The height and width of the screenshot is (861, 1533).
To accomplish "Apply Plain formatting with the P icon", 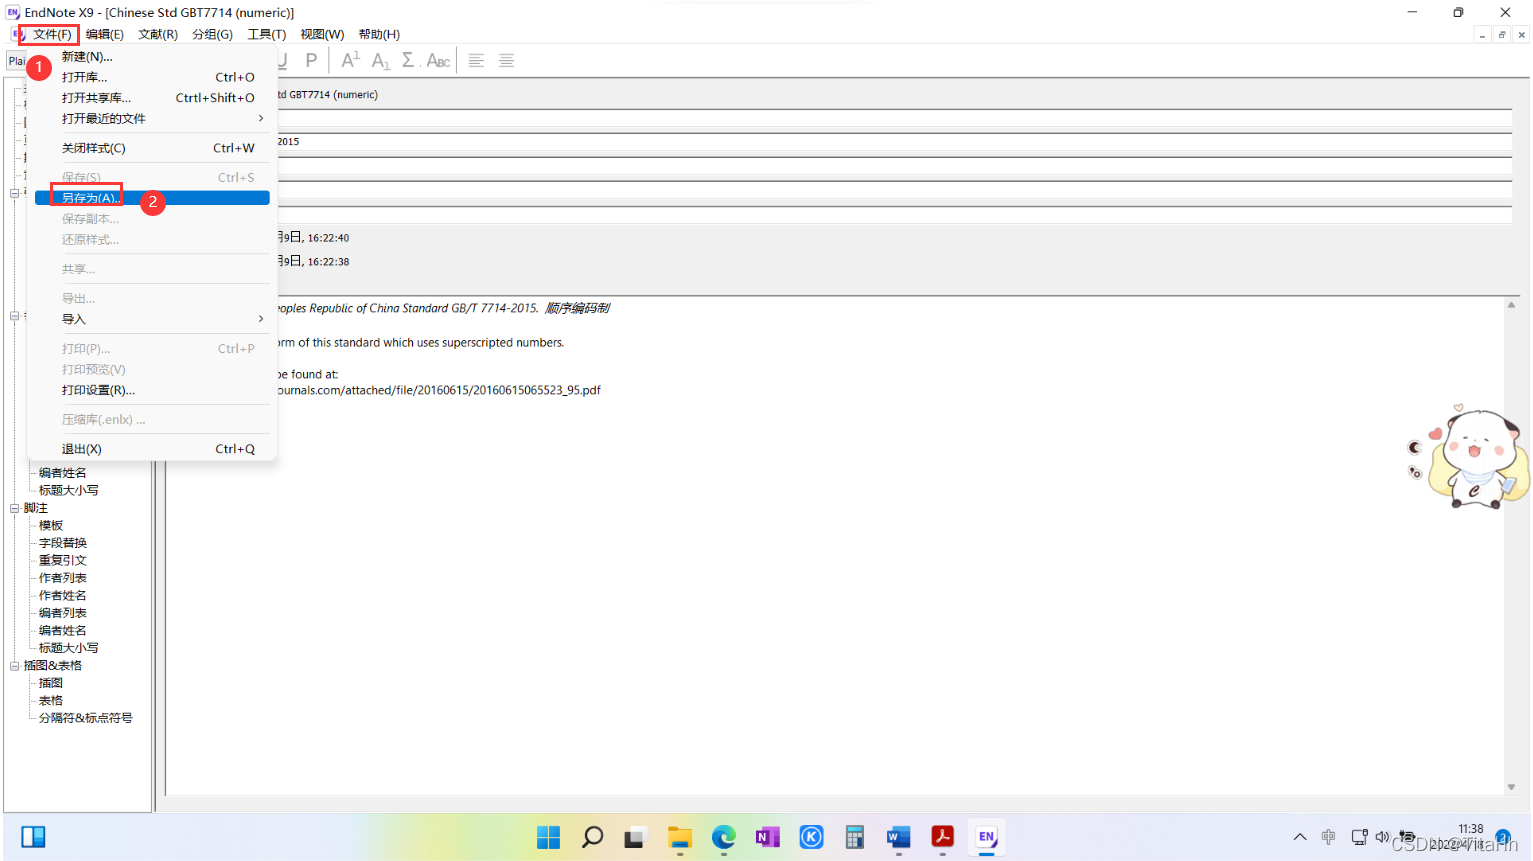I will tap(311, 60).
